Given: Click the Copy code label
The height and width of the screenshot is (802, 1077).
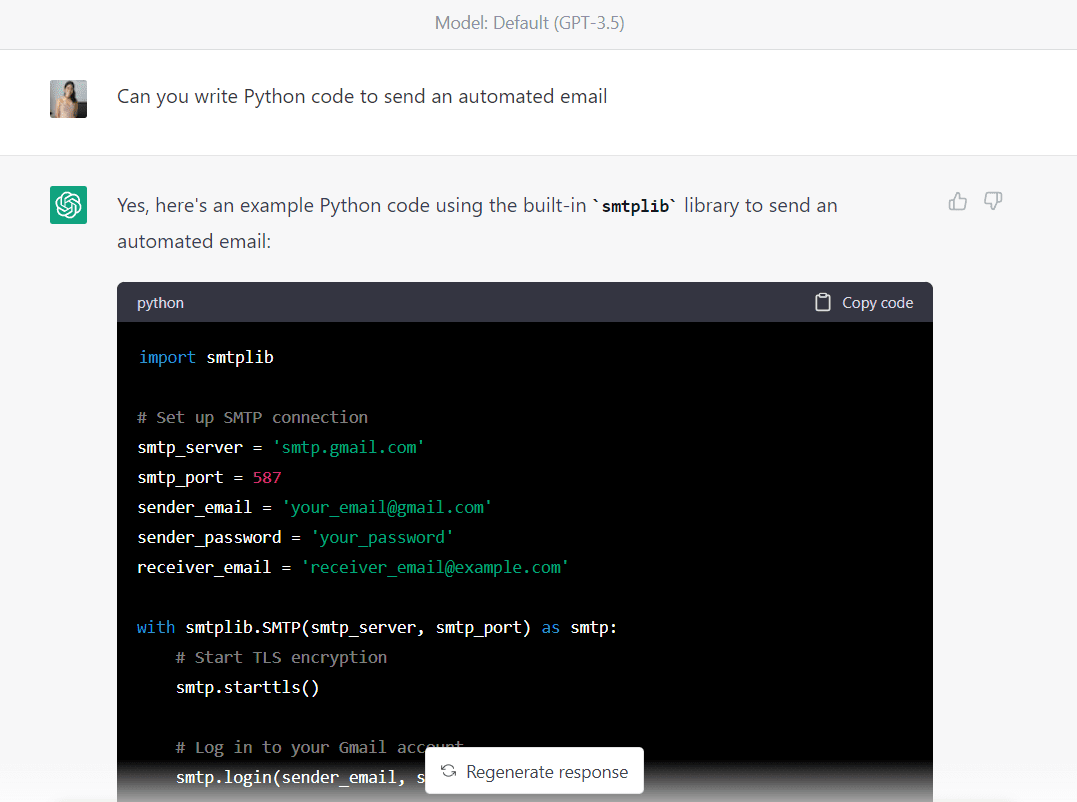Looking at the screenshot, I should tap(877, 303).
